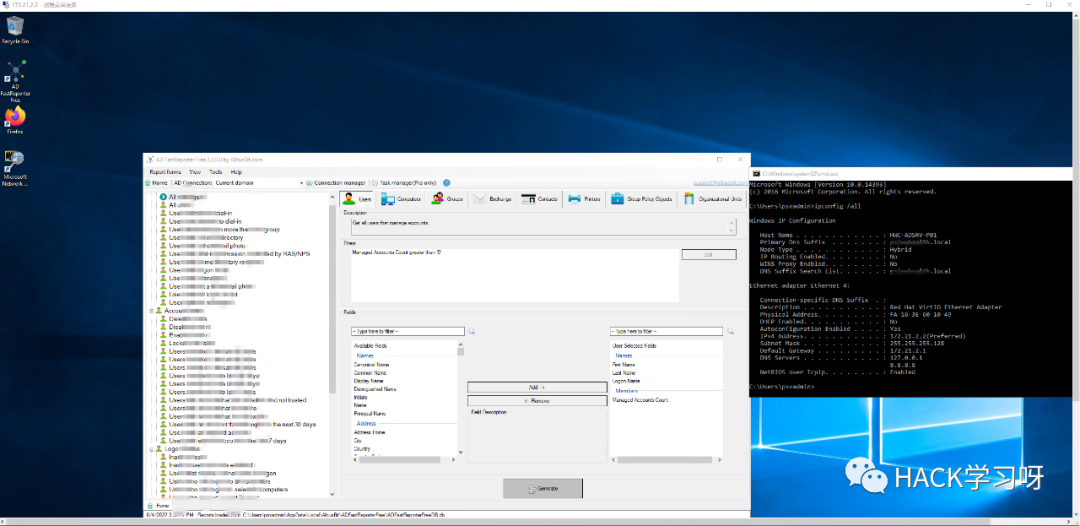Select tree report ending 'the next 30 days'
Viewport: 1080px width, 526px height.
coord(238,424)
